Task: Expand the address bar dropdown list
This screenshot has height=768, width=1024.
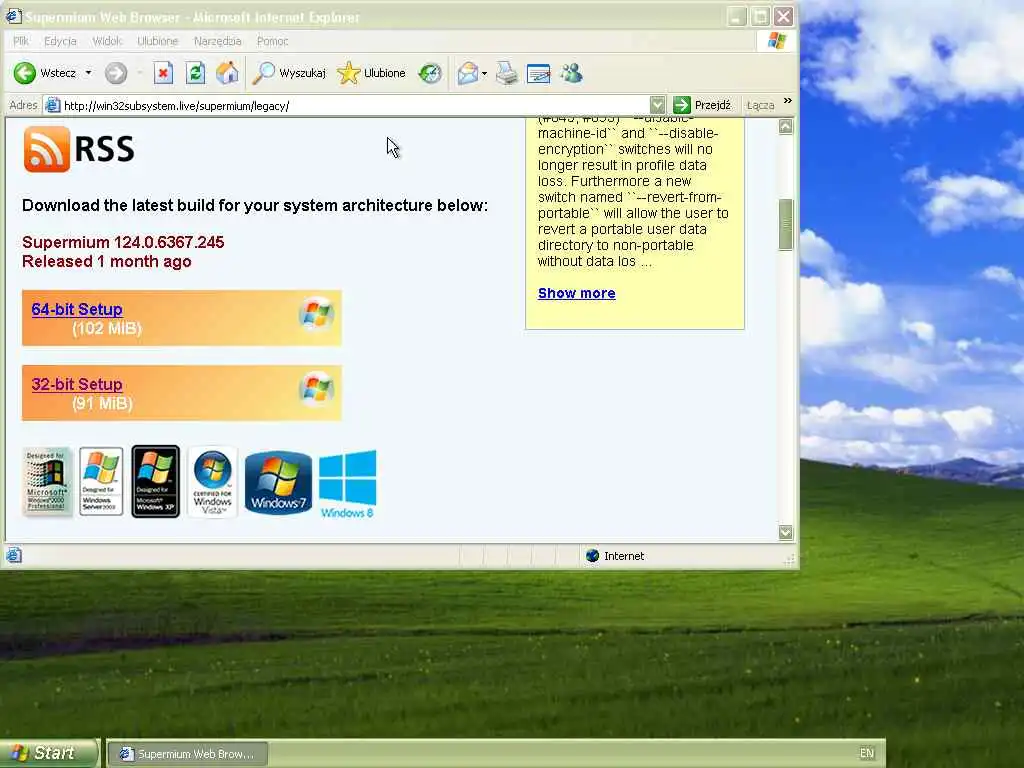Action: [x=658, y=105]
